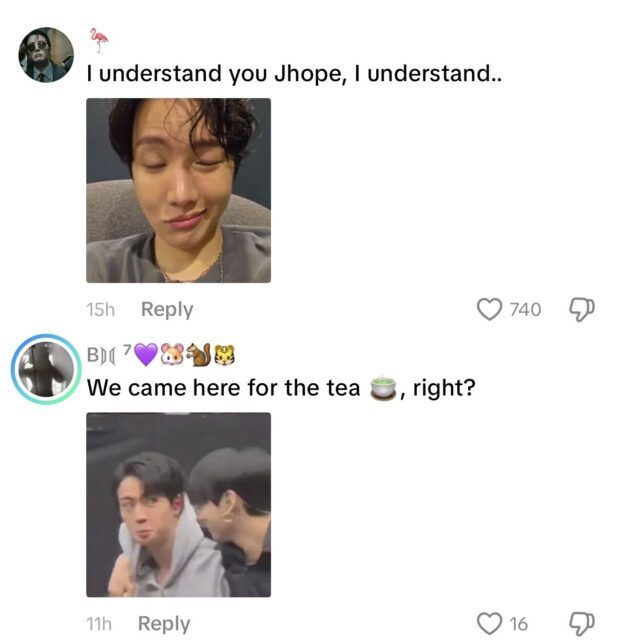
Task: Open the flamingo emoji username profile
Action: click(x=99, y=40)
